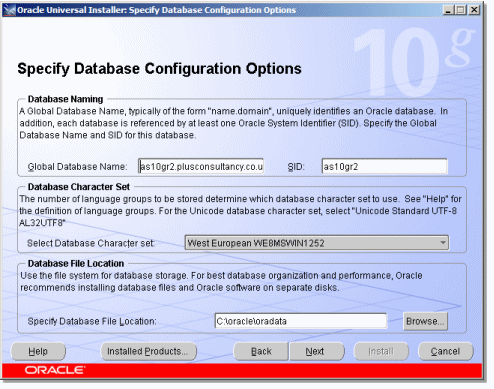Open Installed Products... list

pyautogui.click(x=148, y=351)
